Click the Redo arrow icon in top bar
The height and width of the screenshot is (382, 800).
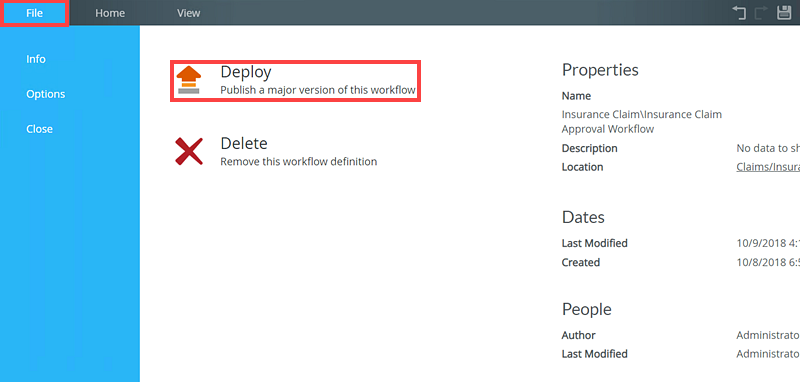pos(761,13)
